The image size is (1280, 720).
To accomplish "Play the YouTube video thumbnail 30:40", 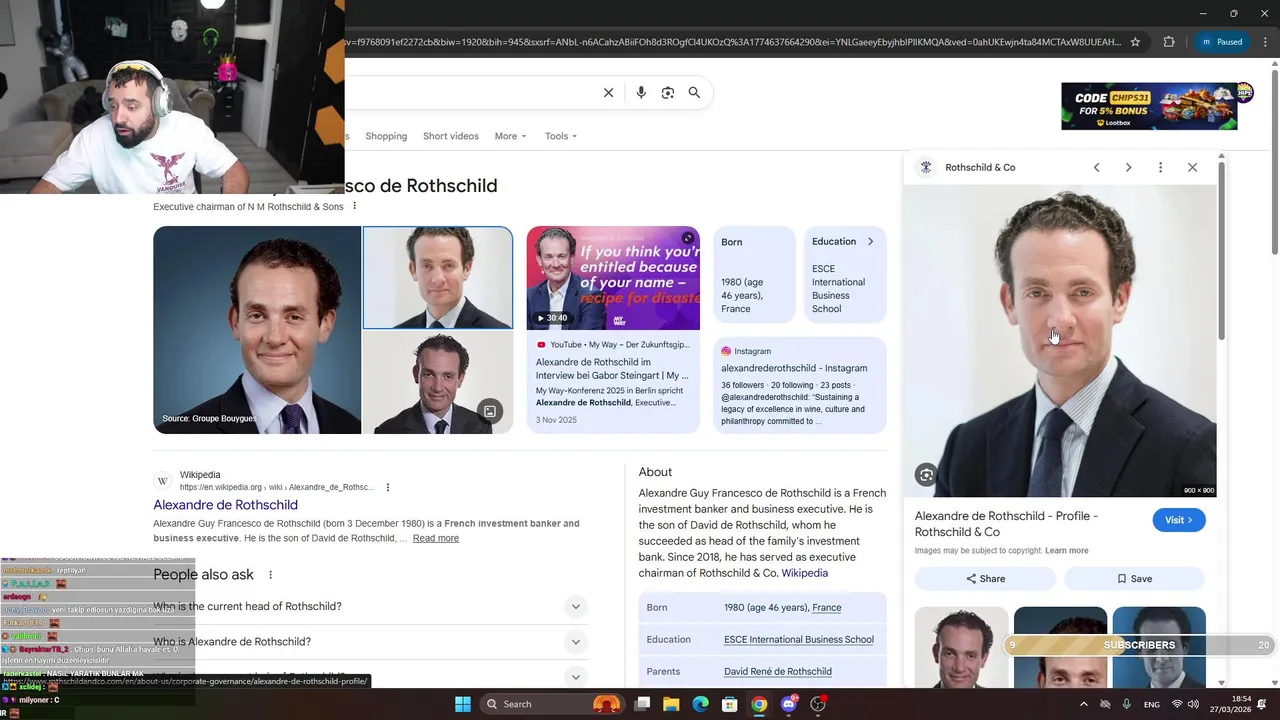I will pos(613,278).
